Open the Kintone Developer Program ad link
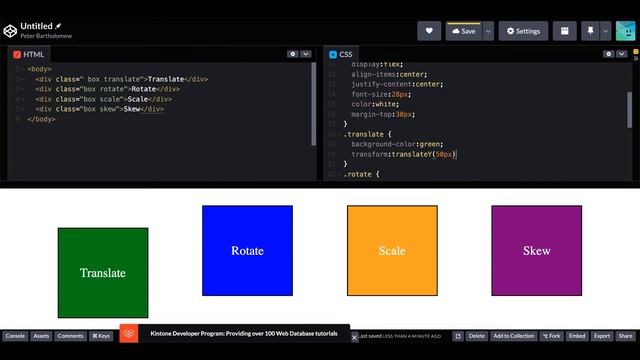The image size is (640, 360). [x=244, y=333]
